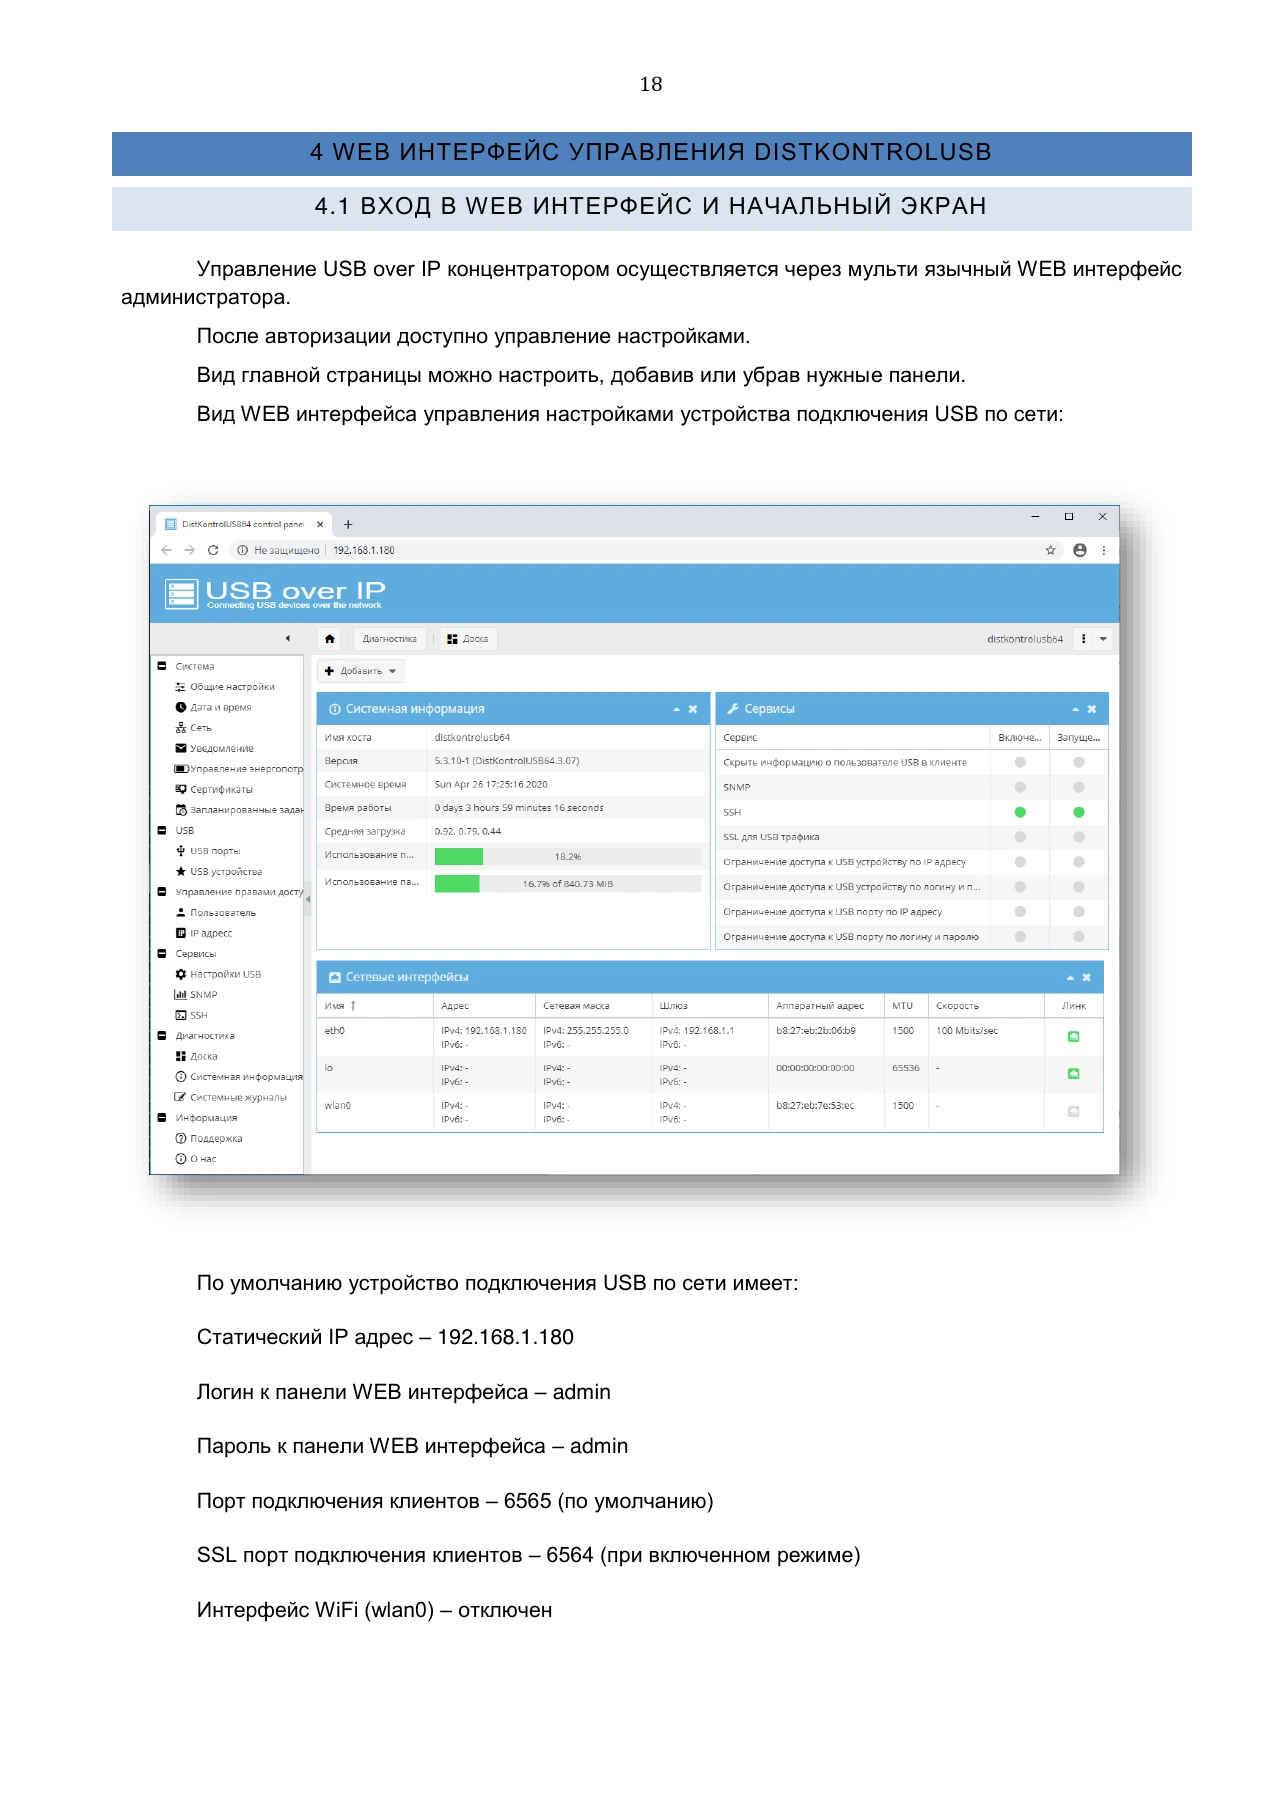Click the grey link icon for wlan0

[1073, 1111]
